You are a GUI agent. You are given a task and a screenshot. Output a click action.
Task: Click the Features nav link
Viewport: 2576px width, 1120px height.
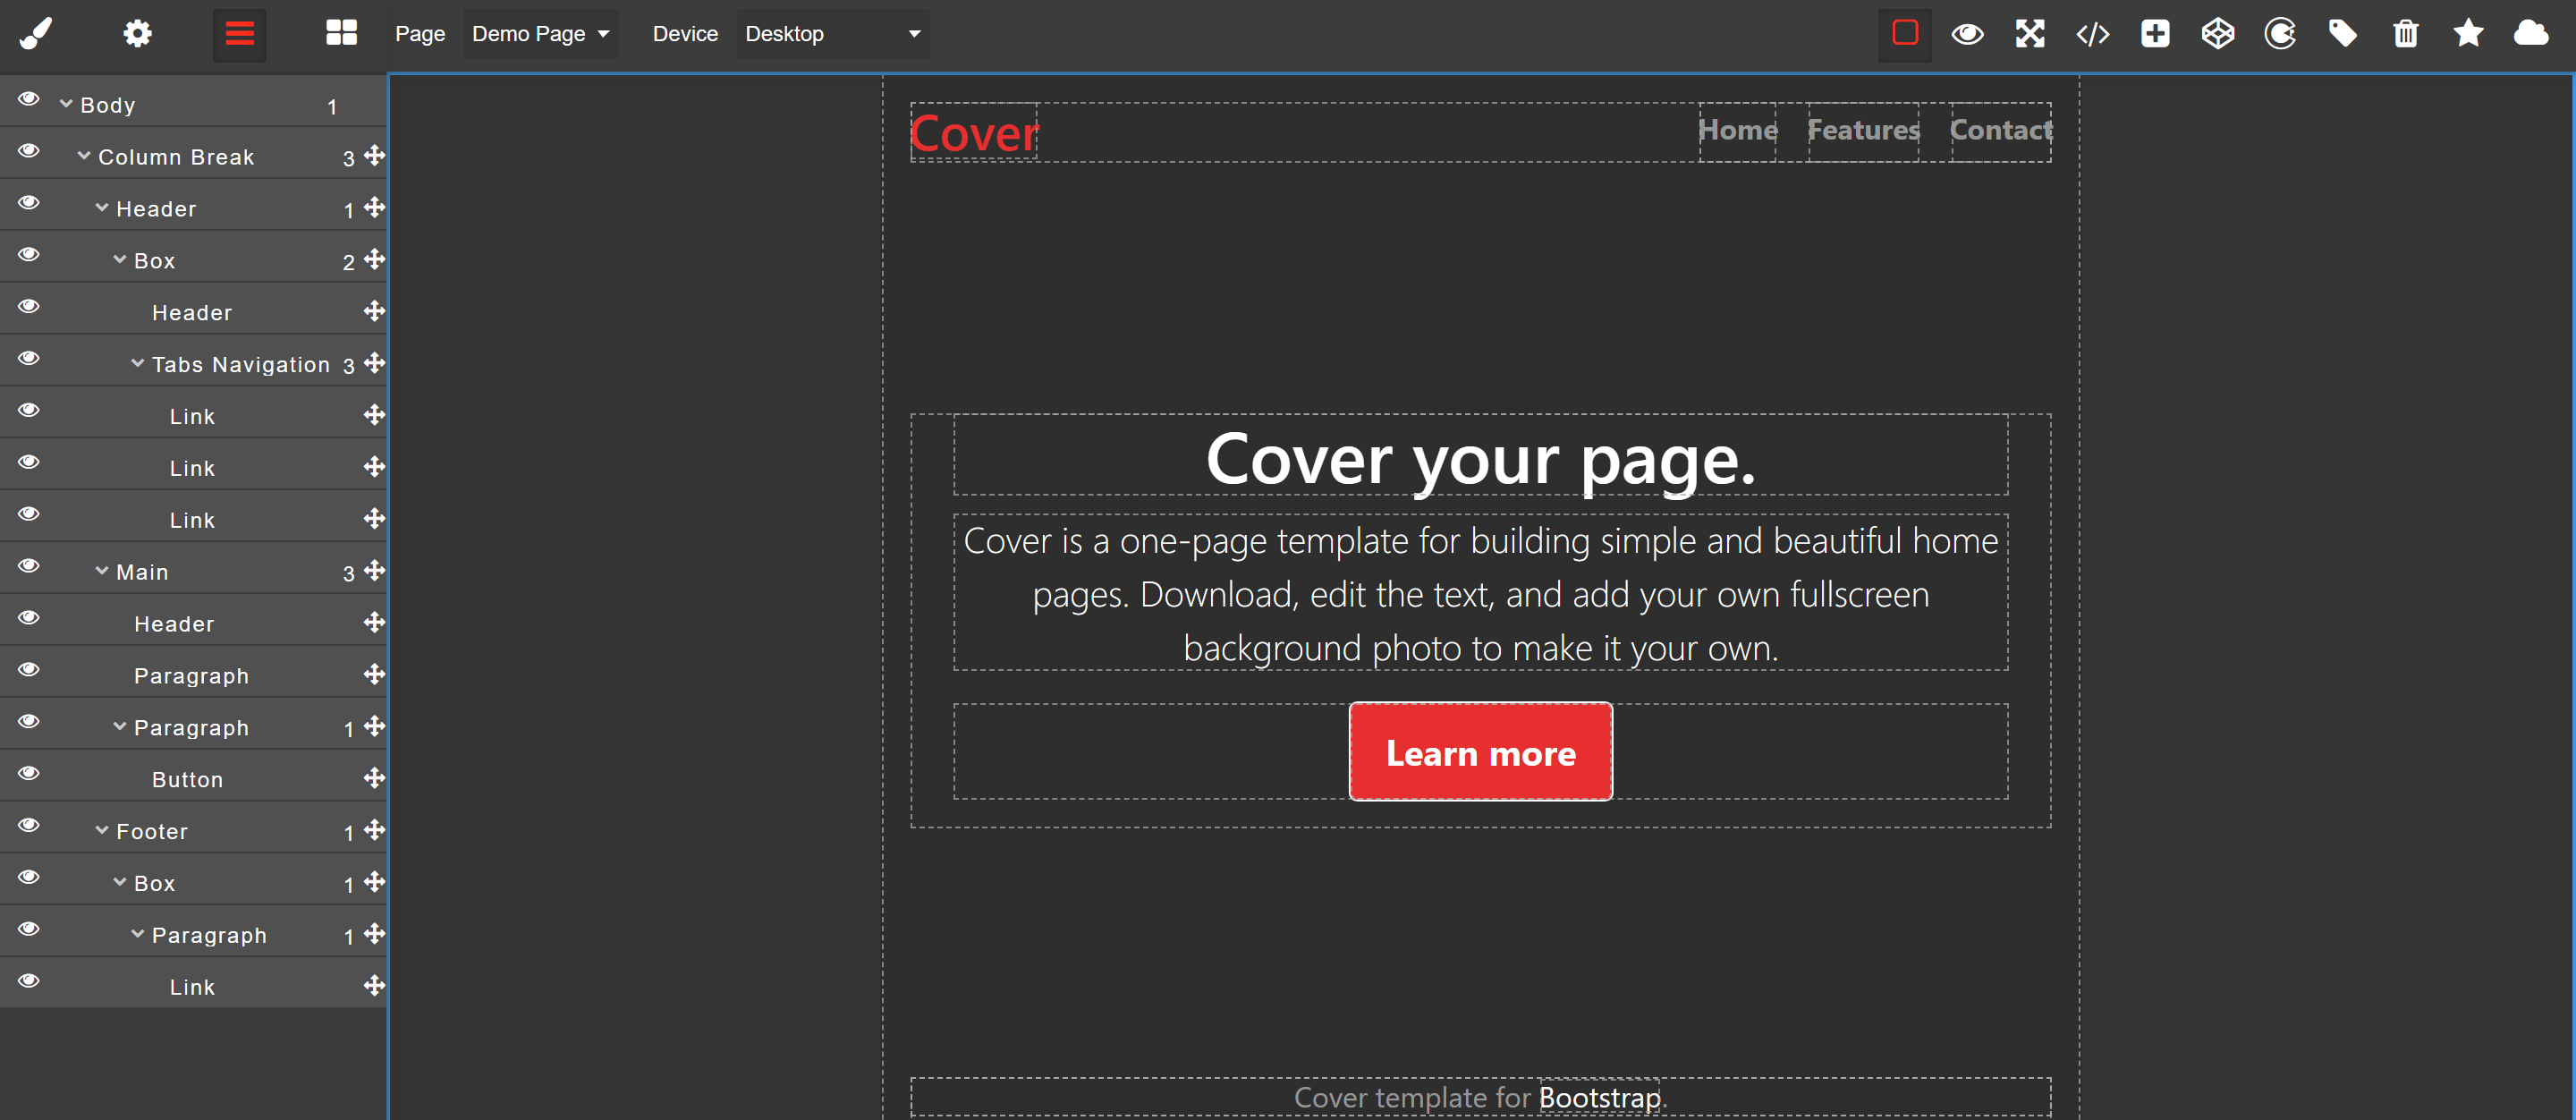pyautogui.click(x=1862, y=131)
